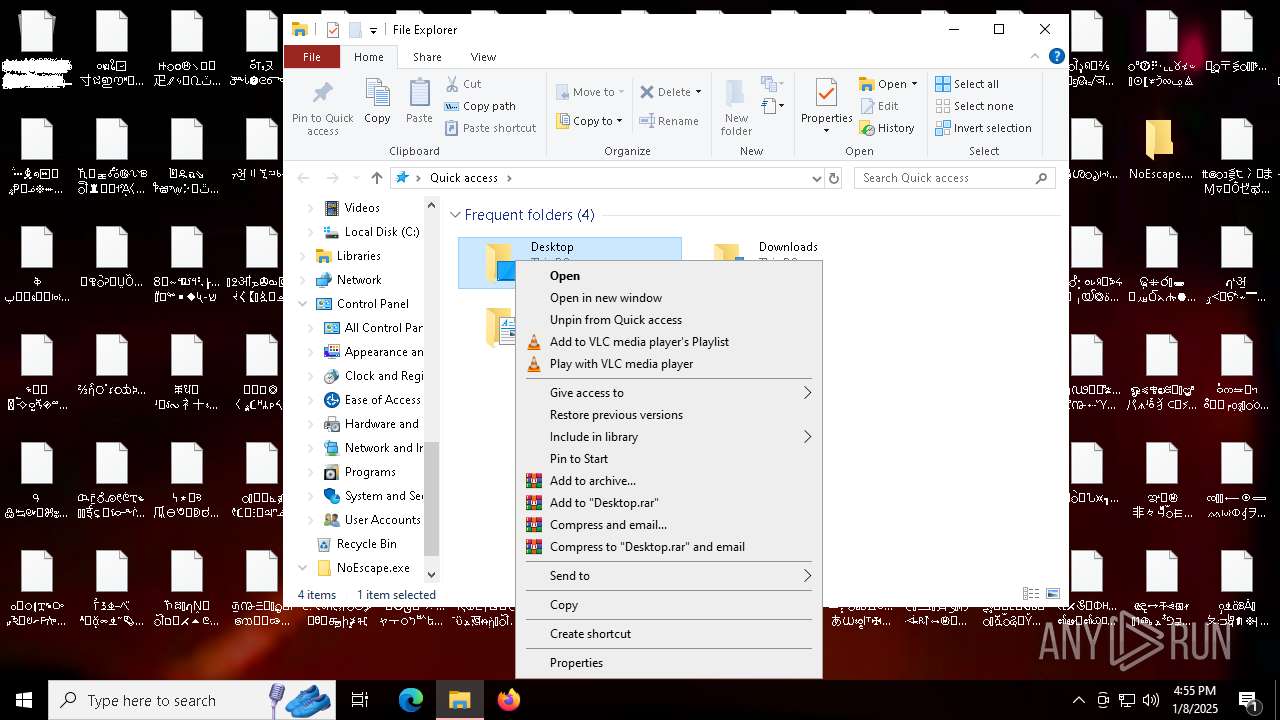Screen dimensions: 1280x720
Task: Choose Add to "Desktop.rar"
Action: [x=668, y=503]
